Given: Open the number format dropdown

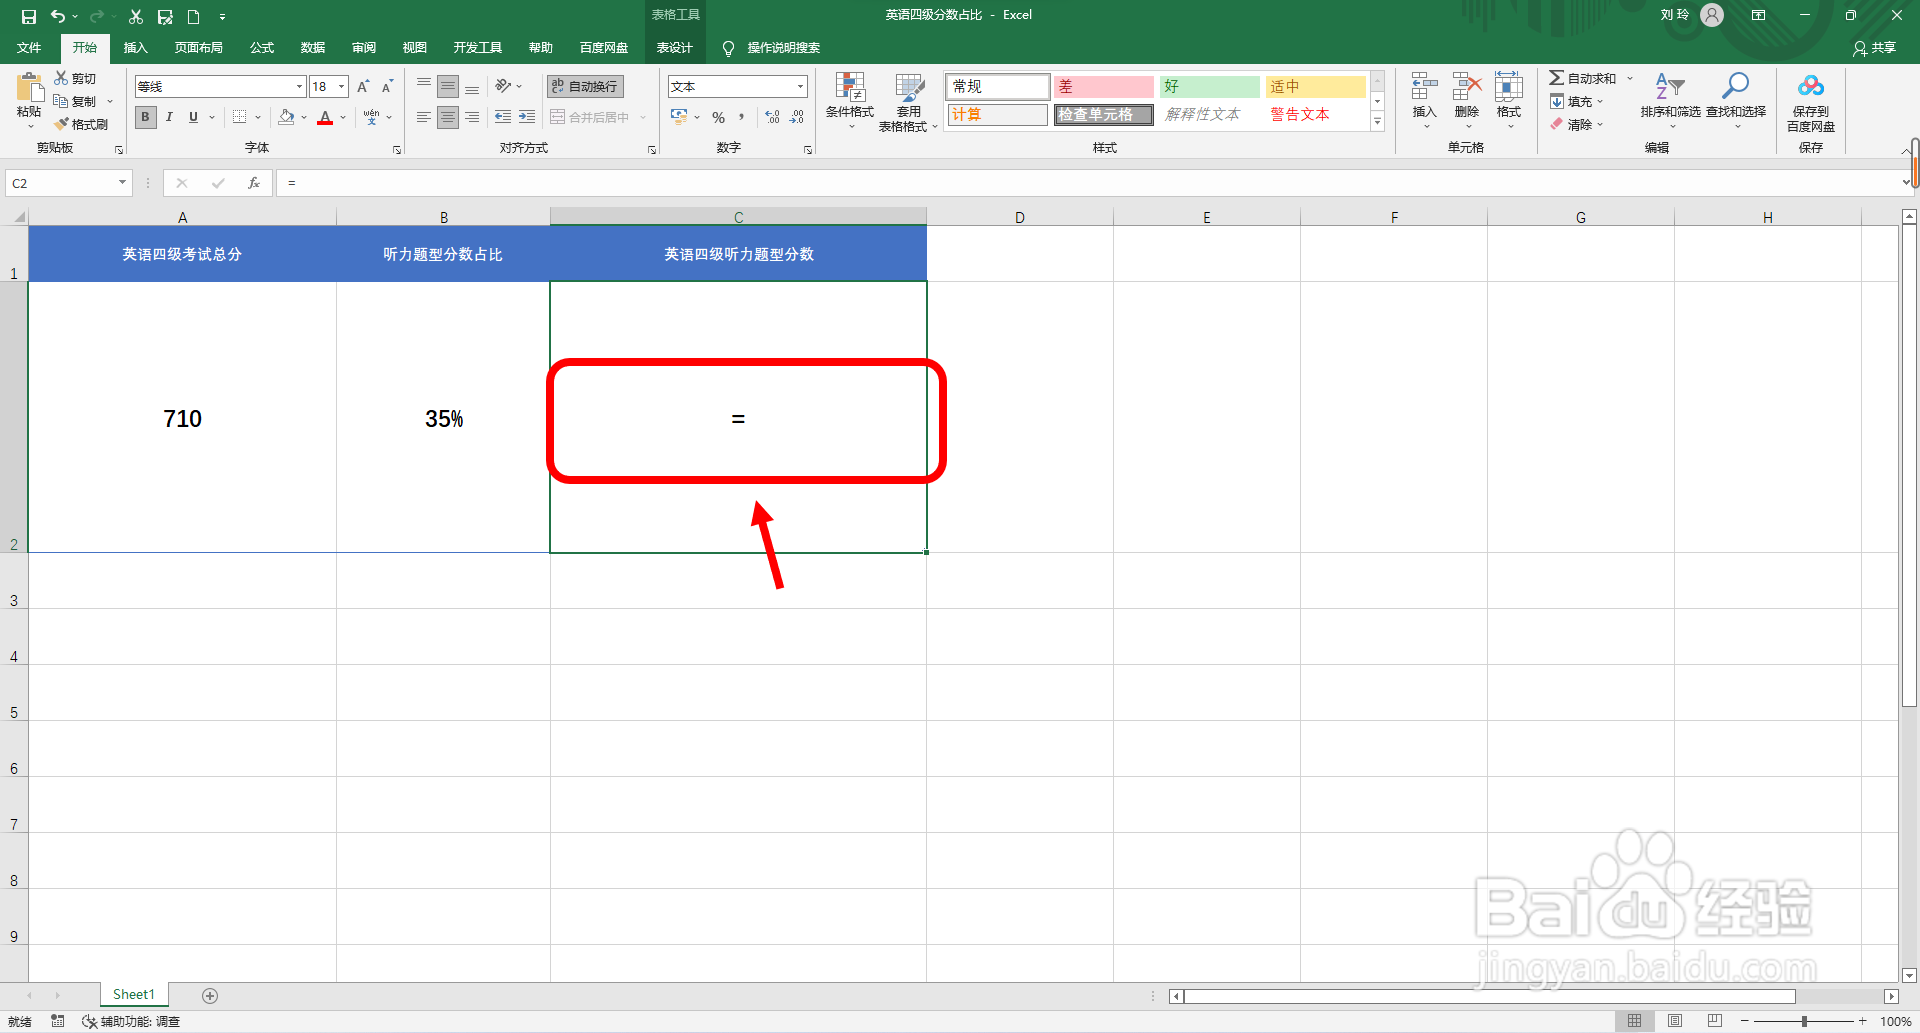Looking at the screenshot, I should point(800,87).
